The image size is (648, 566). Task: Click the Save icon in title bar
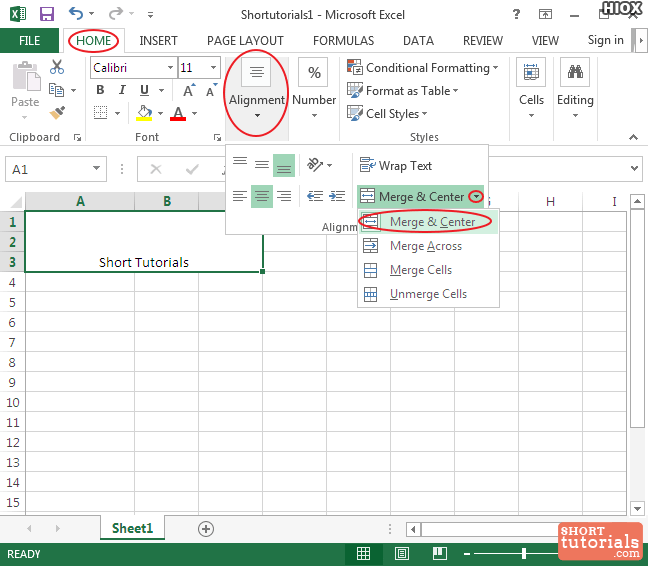click(x=46, y=14)
